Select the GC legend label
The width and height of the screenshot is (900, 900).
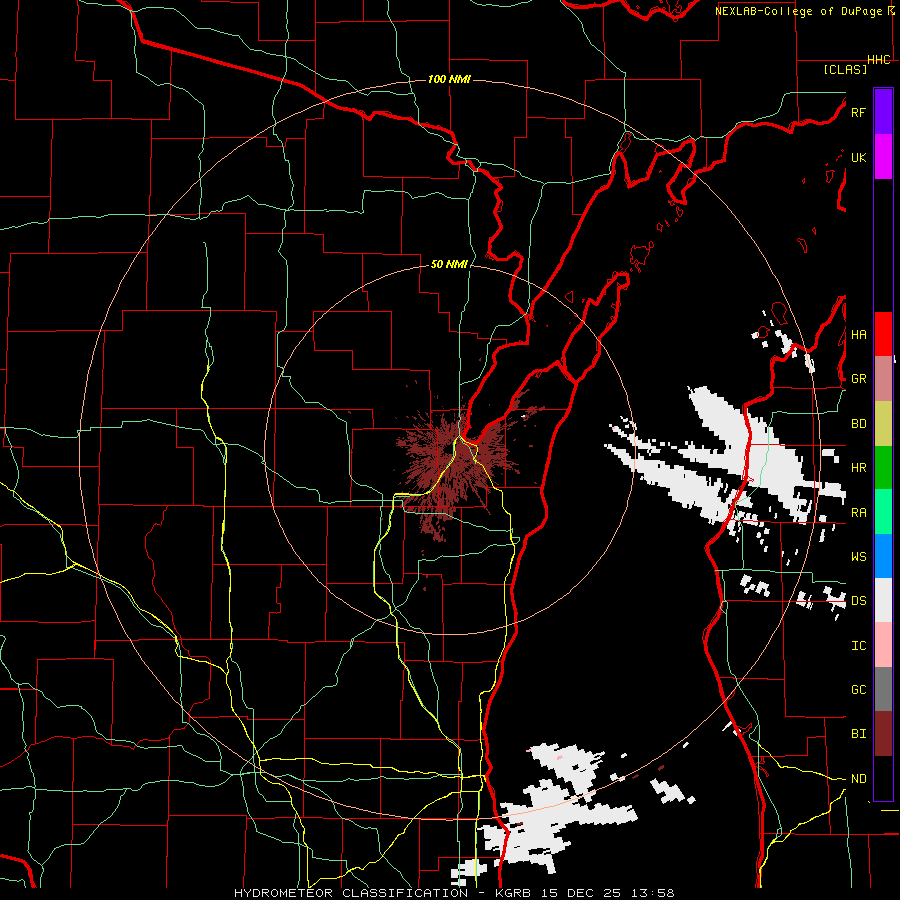tap(858, 690)
